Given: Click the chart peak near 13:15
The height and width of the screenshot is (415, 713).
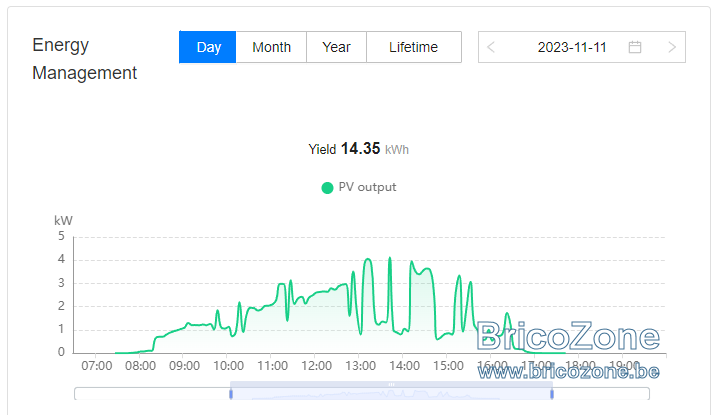Looking at the screenshot, I should click(368, 260).
